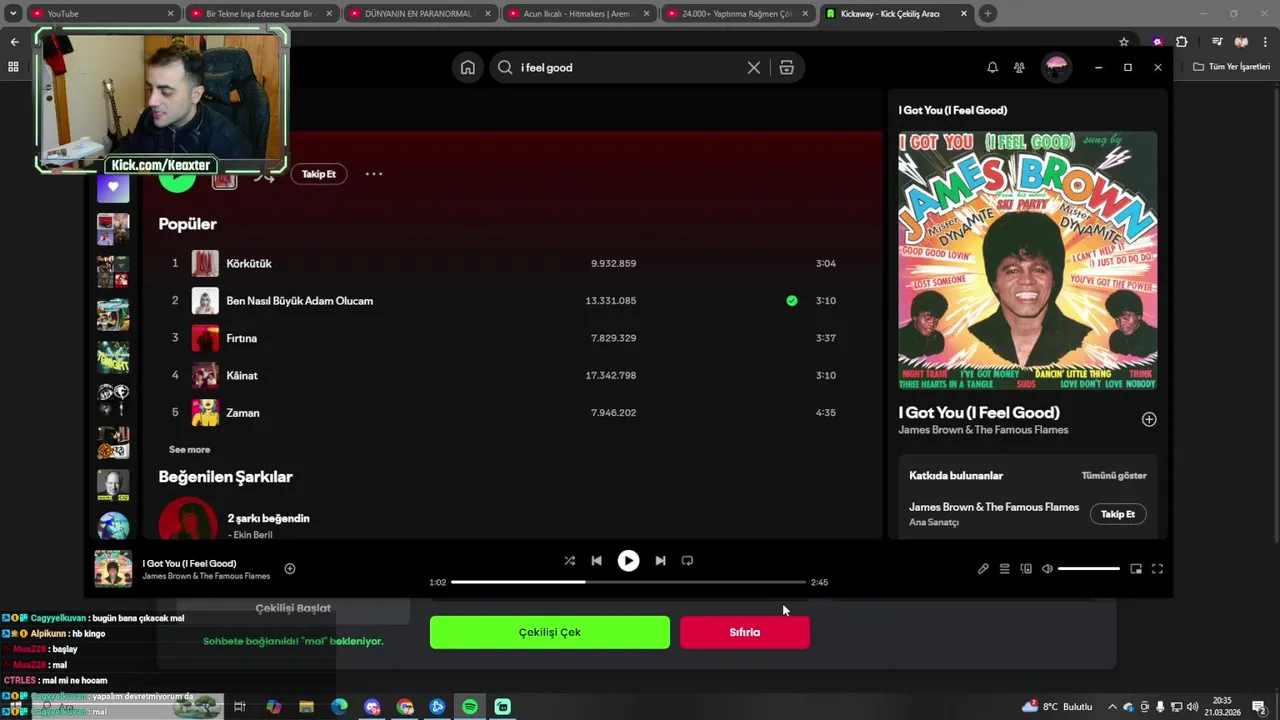1280x720 pixels.
Task: Add track to playlist plus icon in right panel
Action: click(1149, 420)
